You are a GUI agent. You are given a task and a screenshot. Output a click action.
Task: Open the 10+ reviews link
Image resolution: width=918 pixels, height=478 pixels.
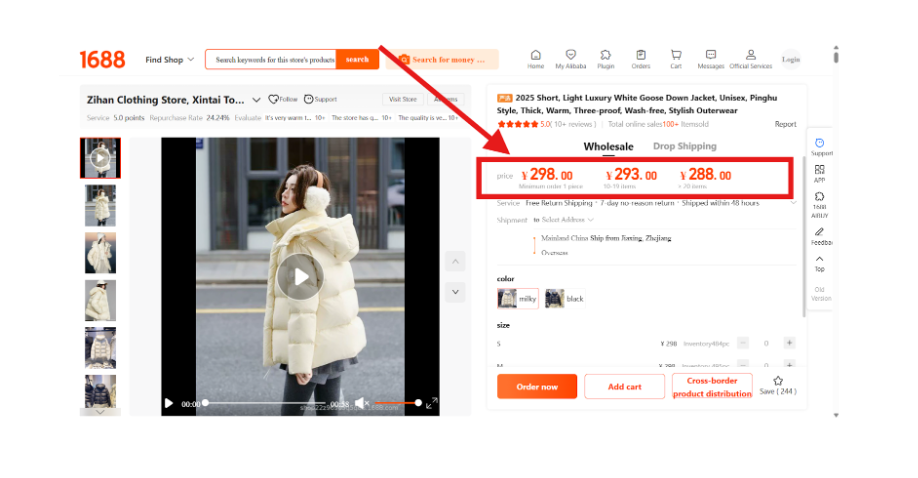click(x=575, y=124)
